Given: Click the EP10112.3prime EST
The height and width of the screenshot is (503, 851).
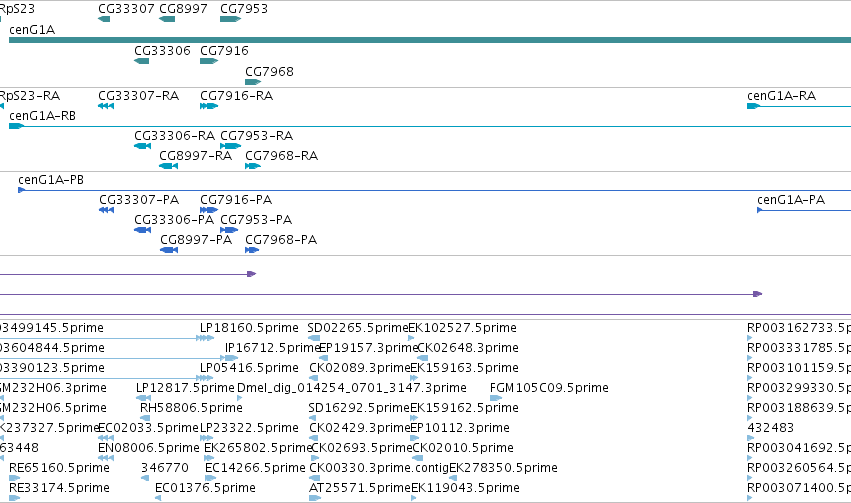Looking at the screenshot, I should tap(460, 428).
